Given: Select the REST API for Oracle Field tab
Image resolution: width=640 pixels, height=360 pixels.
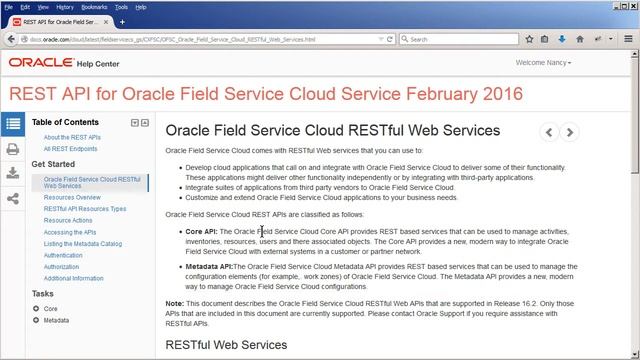Looking at the screenshot, I should (61, 22).
